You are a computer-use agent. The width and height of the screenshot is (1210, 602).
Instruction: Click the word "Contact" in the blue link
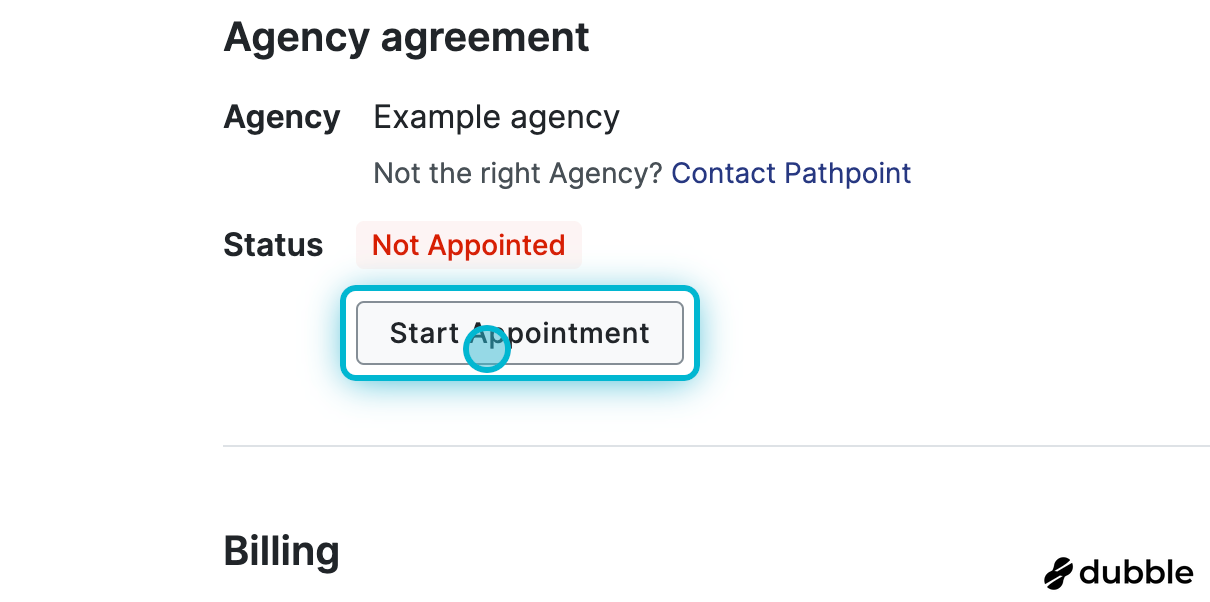point(723,173)
